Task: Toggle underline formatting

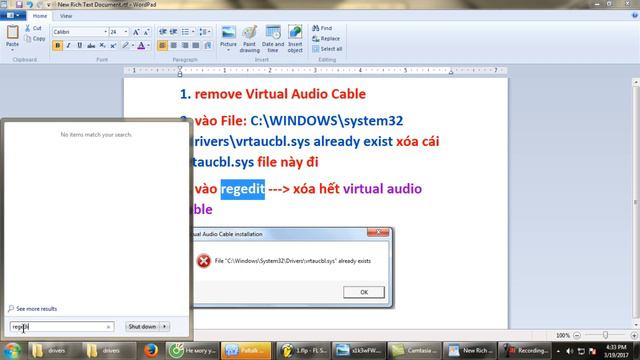Action: coord(80,45)
